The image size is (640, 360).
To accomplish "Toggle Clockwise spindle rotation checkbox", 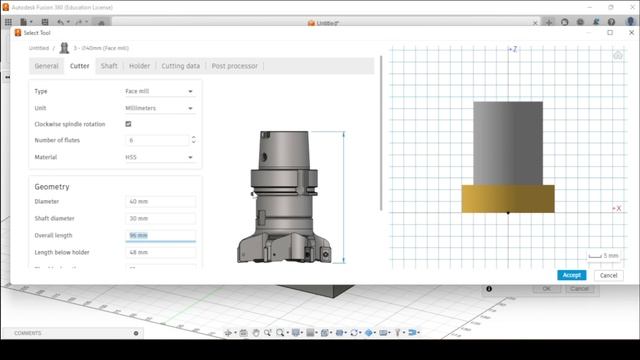I will [x=128, y=124].
